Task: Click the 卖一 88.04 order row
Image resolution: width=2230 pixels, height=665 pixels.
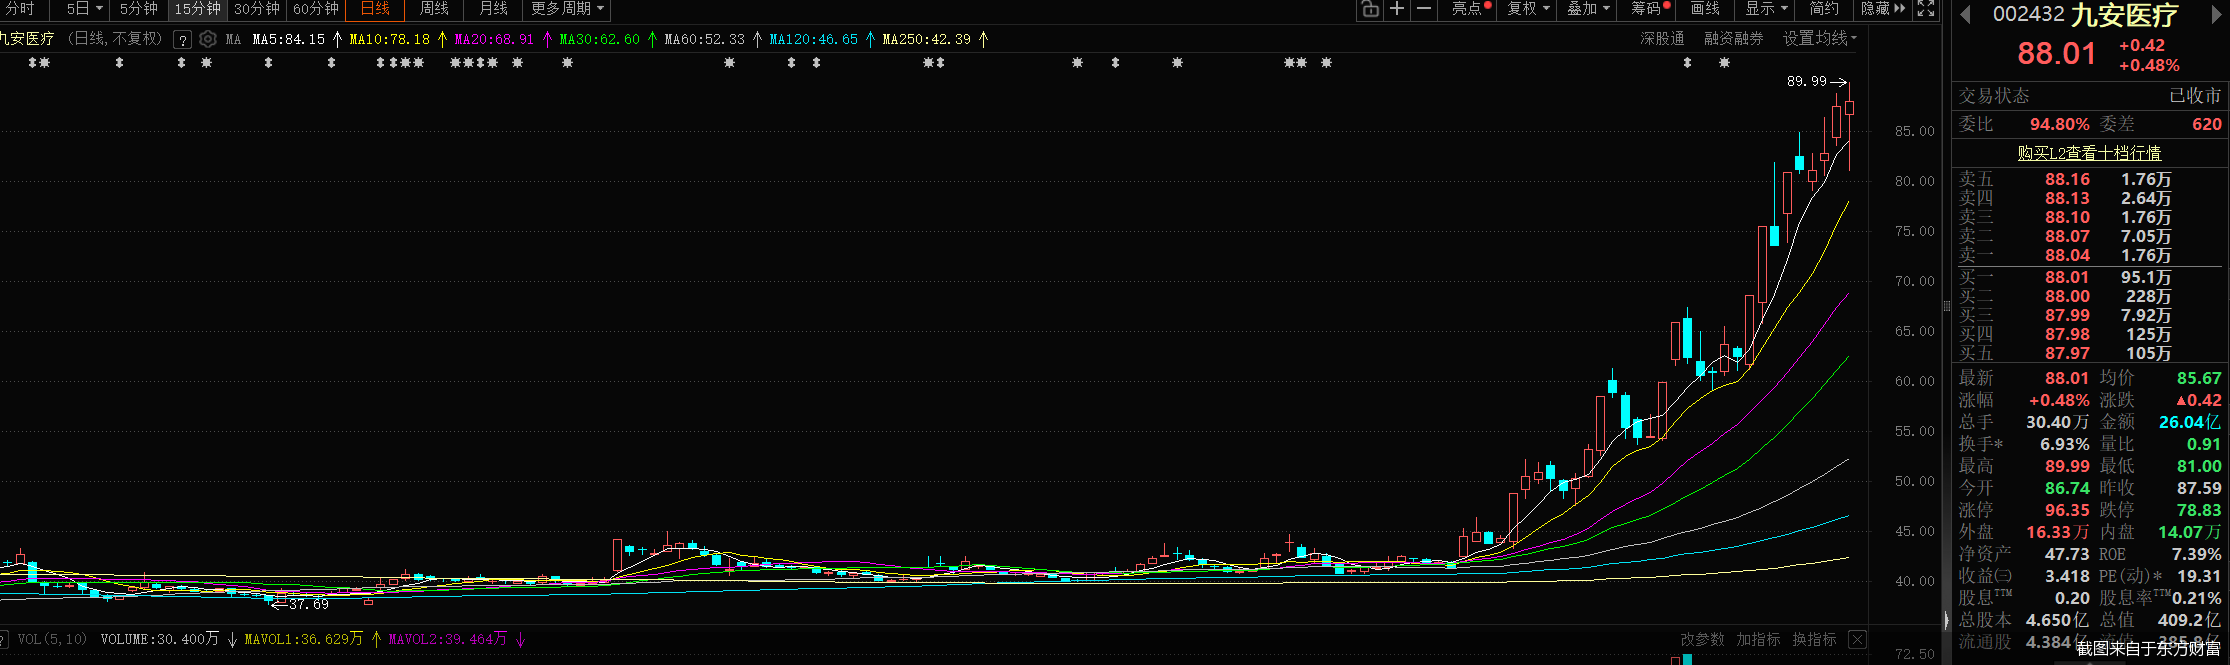Action: tap(2089, 255)
